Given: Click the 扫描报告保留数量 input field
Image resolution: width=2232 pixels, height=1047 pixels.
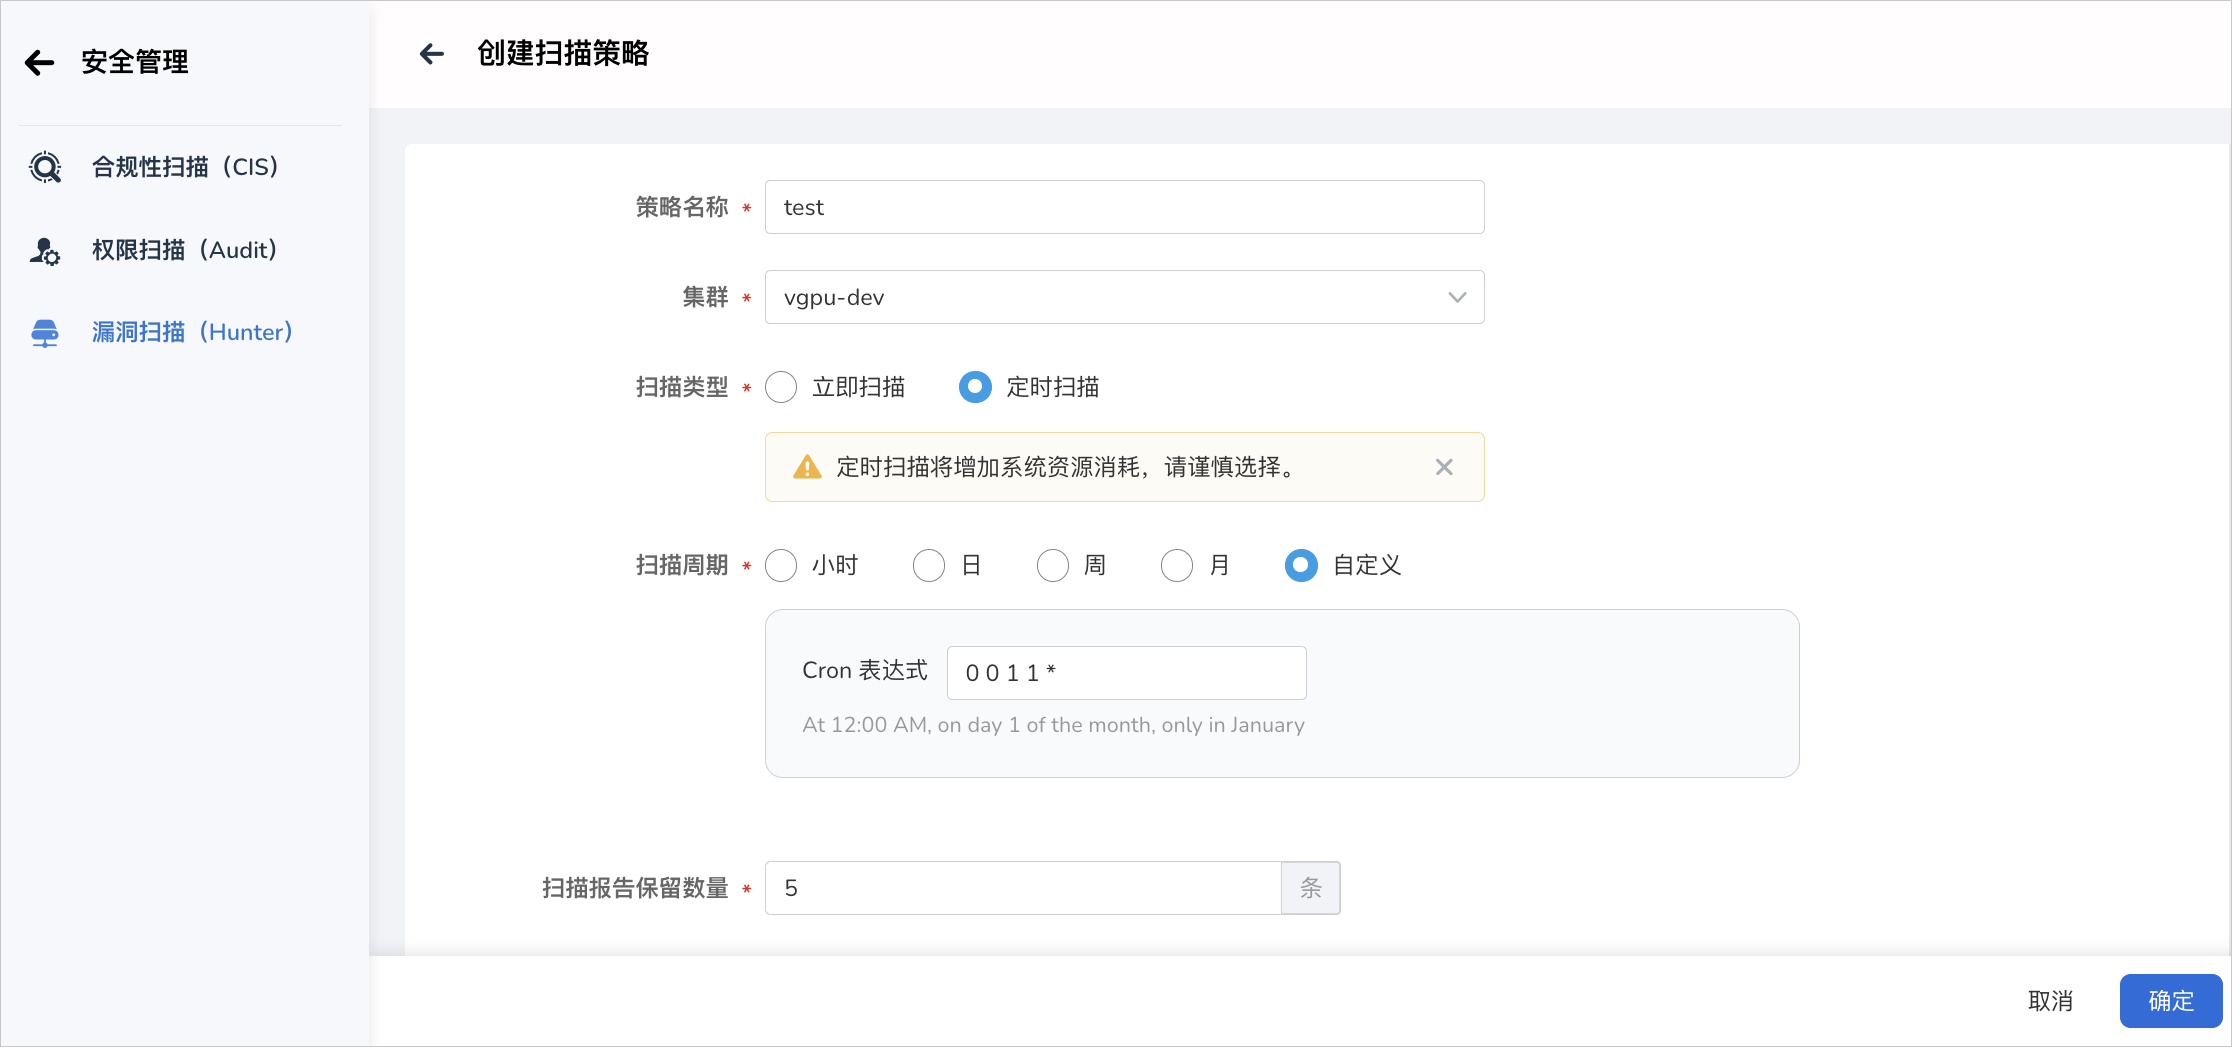Looking at the screenshot, I should [x=1023, y=888].
